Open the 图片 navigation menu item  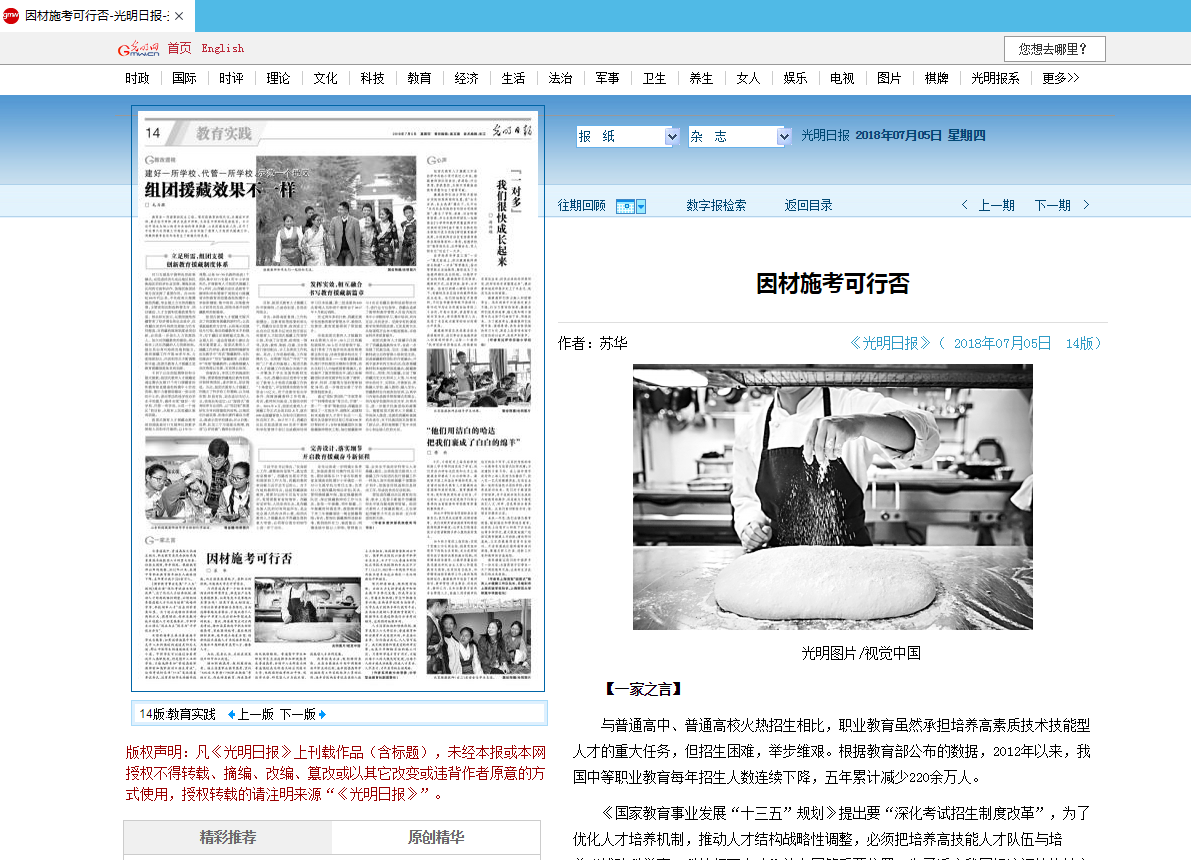889,77
